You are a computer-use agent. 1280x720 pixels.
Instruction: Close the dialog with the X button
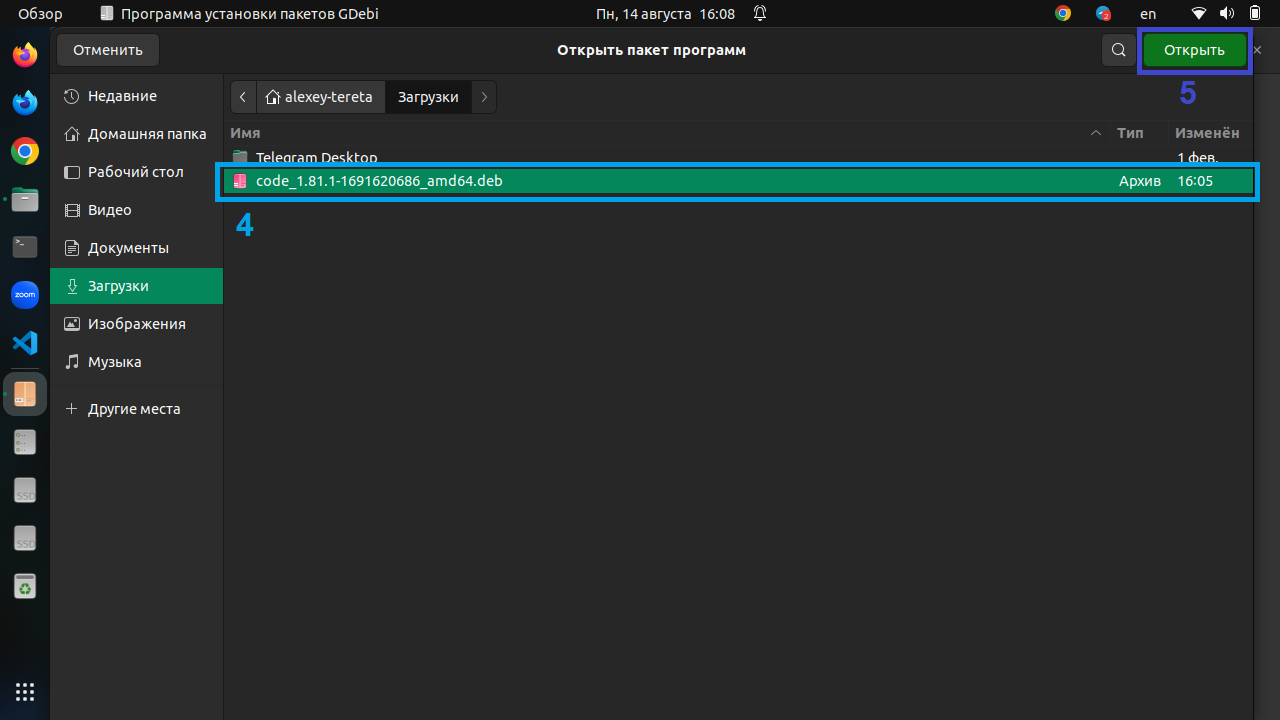pyautogui.click(x=1258, y=50)
